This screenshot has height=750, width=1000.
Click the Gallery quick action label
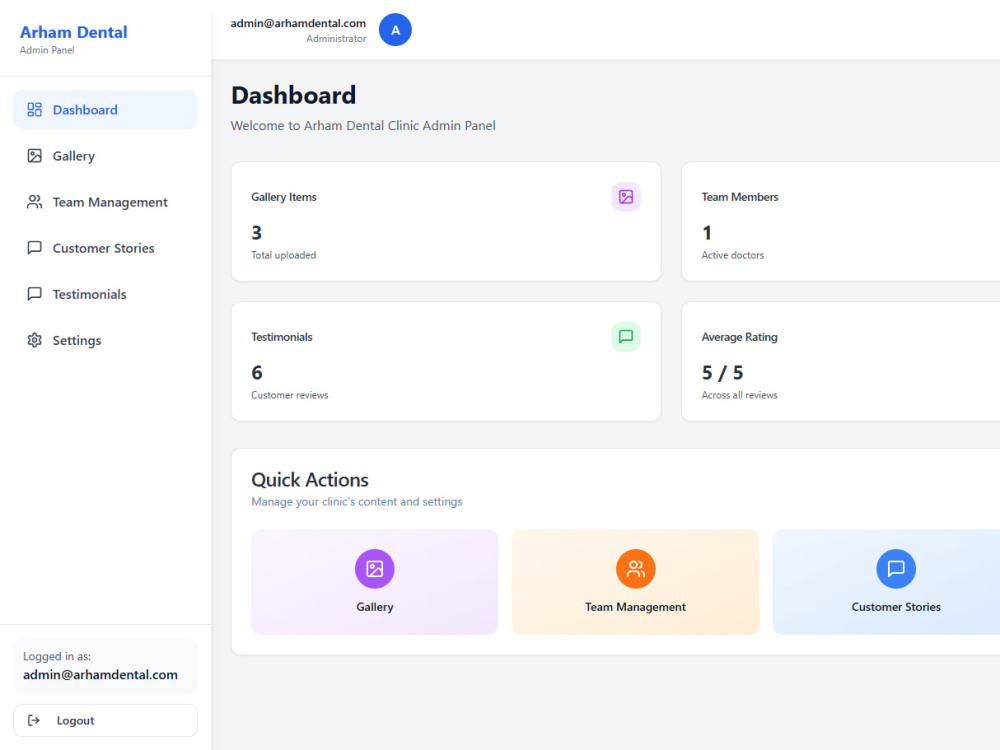coord(374,607)
